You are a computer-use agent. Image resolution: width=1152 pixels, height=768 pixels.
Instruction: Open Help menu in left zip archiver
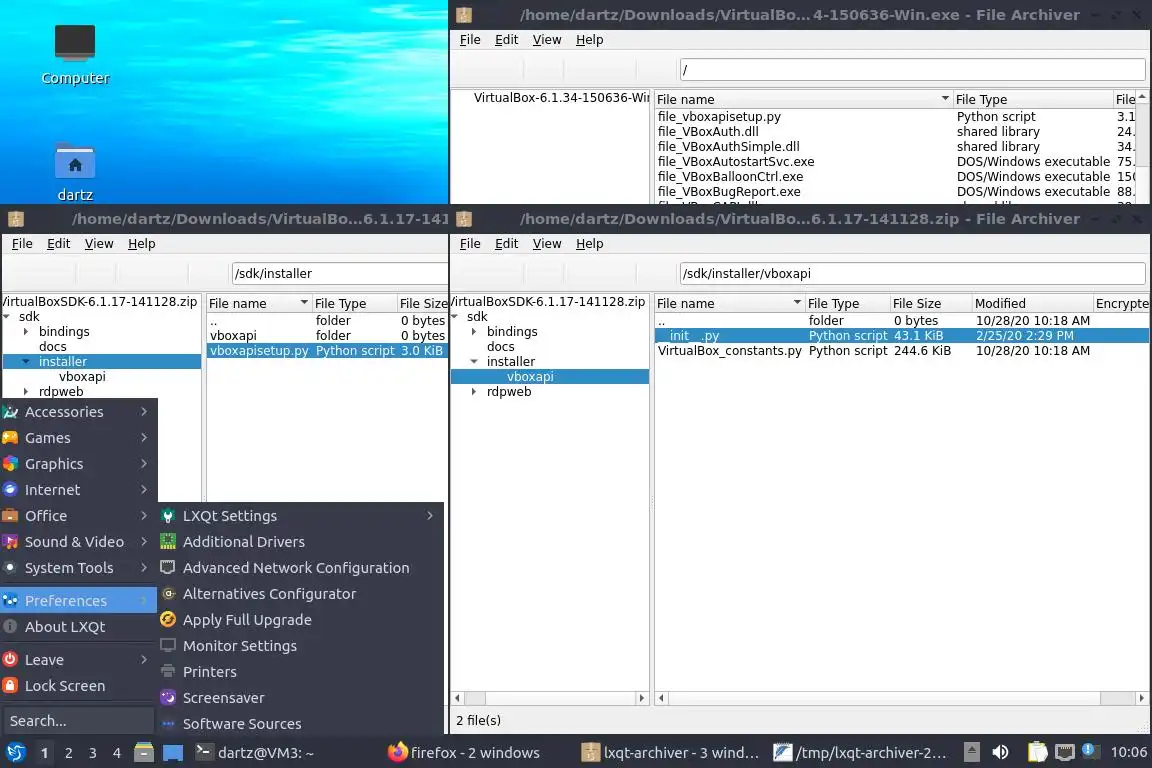point(142,244)
